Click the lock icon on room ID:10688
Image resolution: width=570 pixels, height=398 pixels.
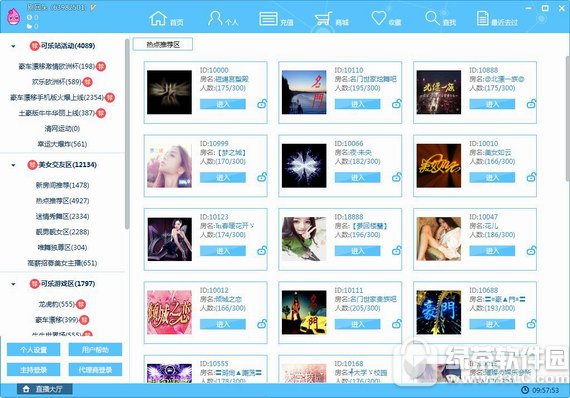tap(531, 323)
